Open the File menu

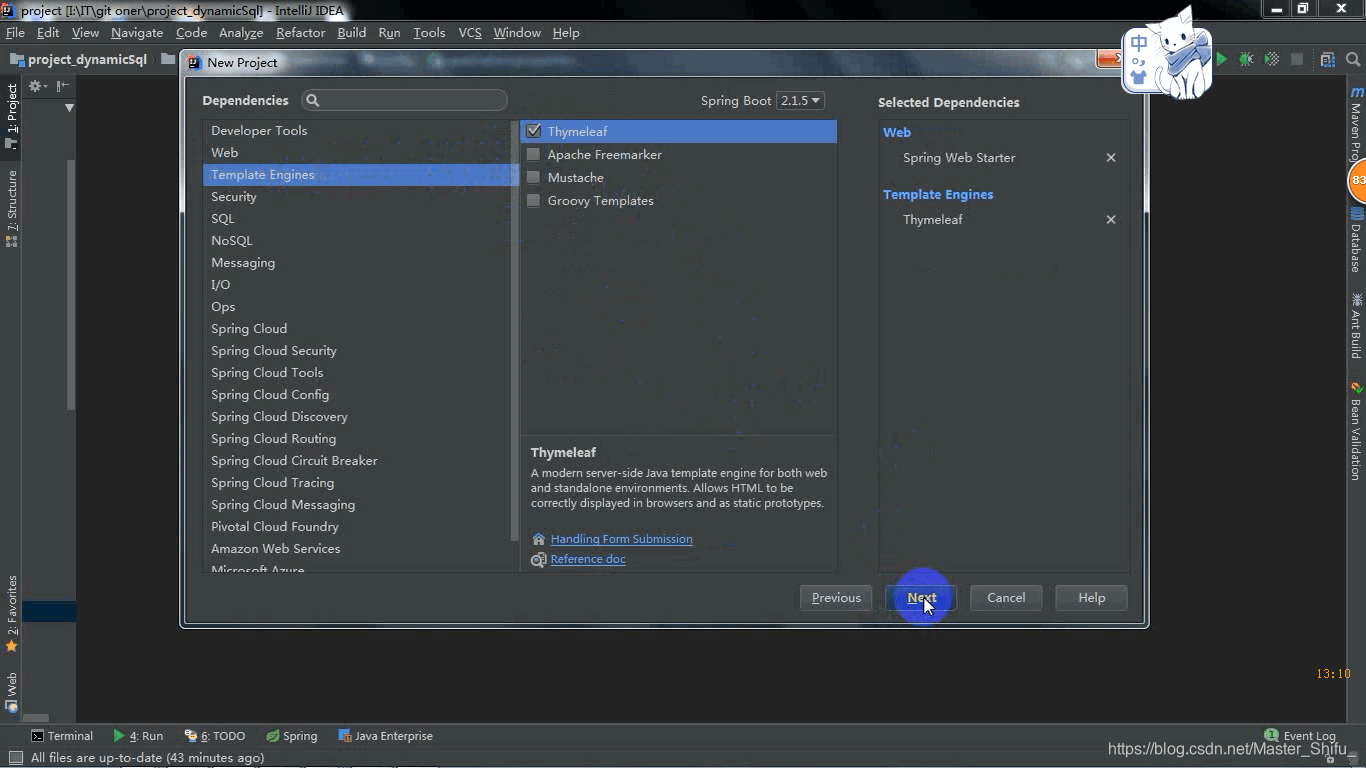(x=15, y=32)
